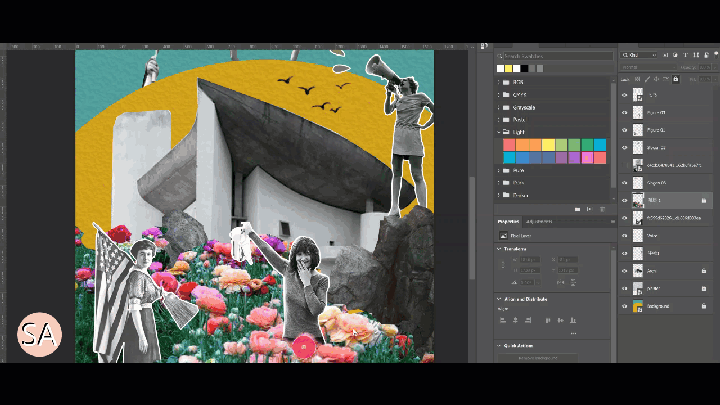
Task: Align top edges in Properties
Action: [x=548, y=320]
